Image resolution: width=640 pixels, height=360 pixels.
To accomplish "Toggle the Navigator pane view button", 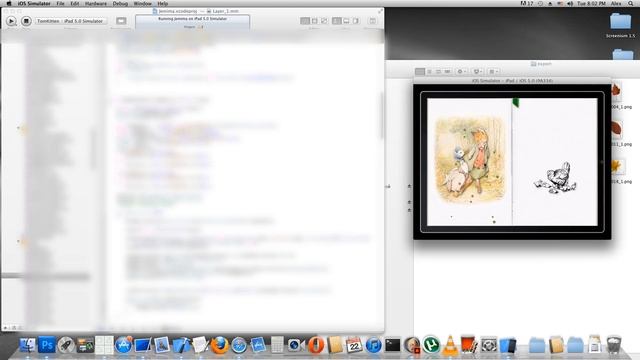I will [337, 21].
